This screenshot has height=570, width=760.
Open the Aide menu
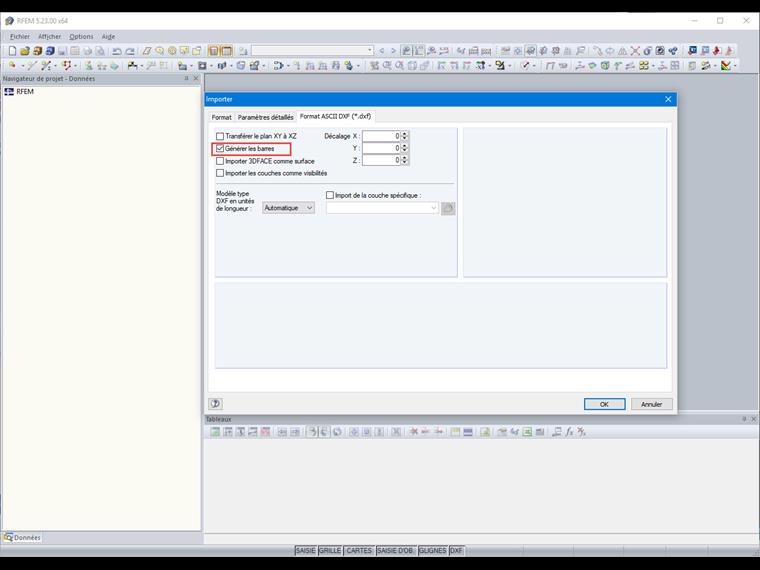(108, 36)
